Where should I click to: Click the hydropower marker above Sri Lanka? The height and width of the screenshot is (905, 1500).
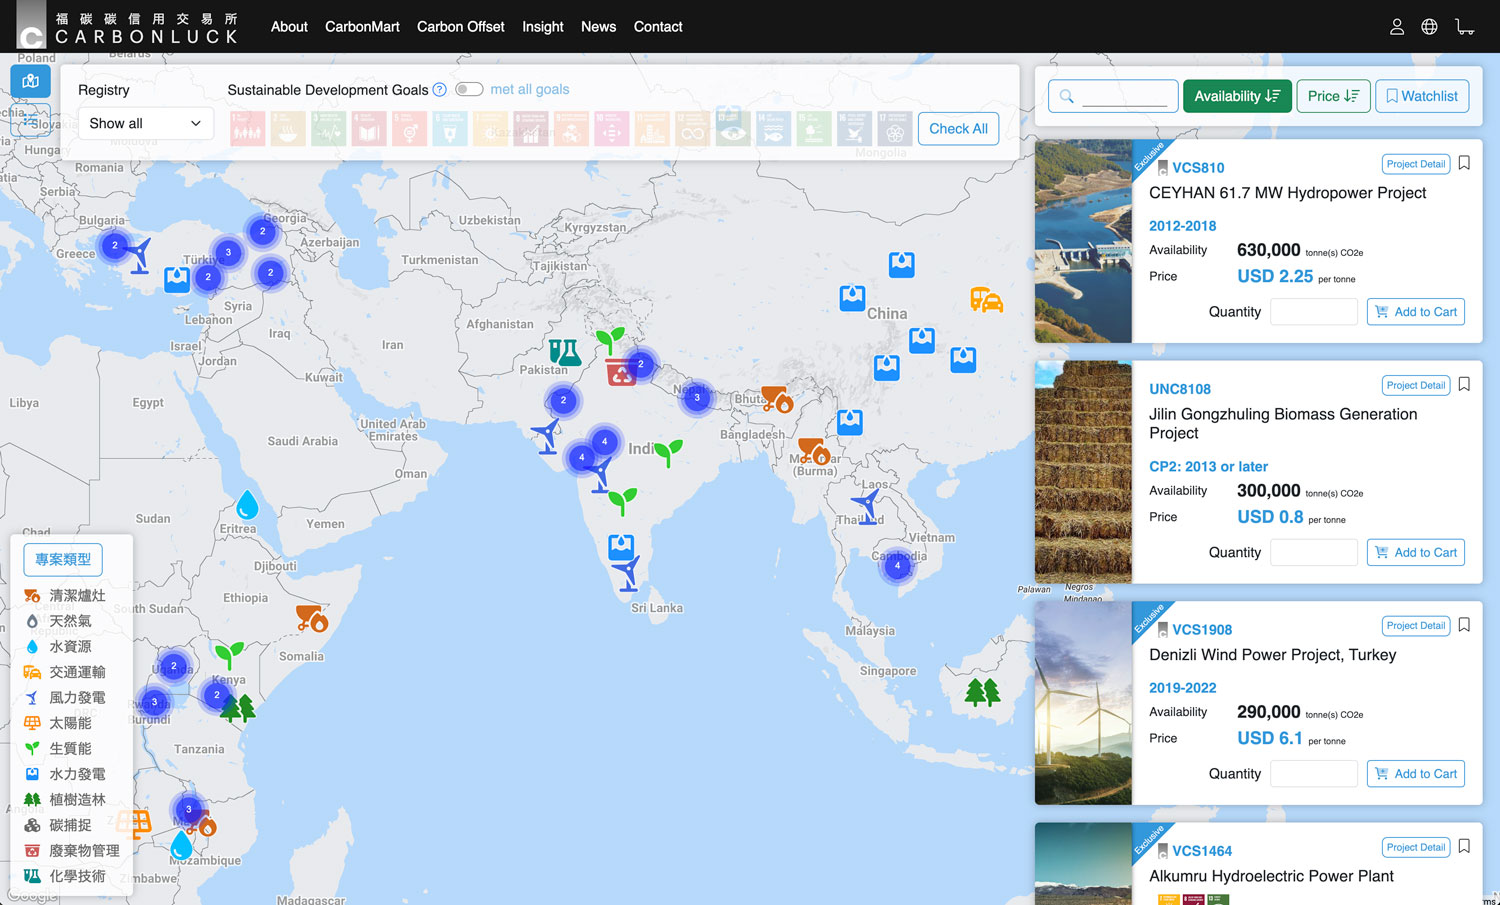tap(621, 547)
